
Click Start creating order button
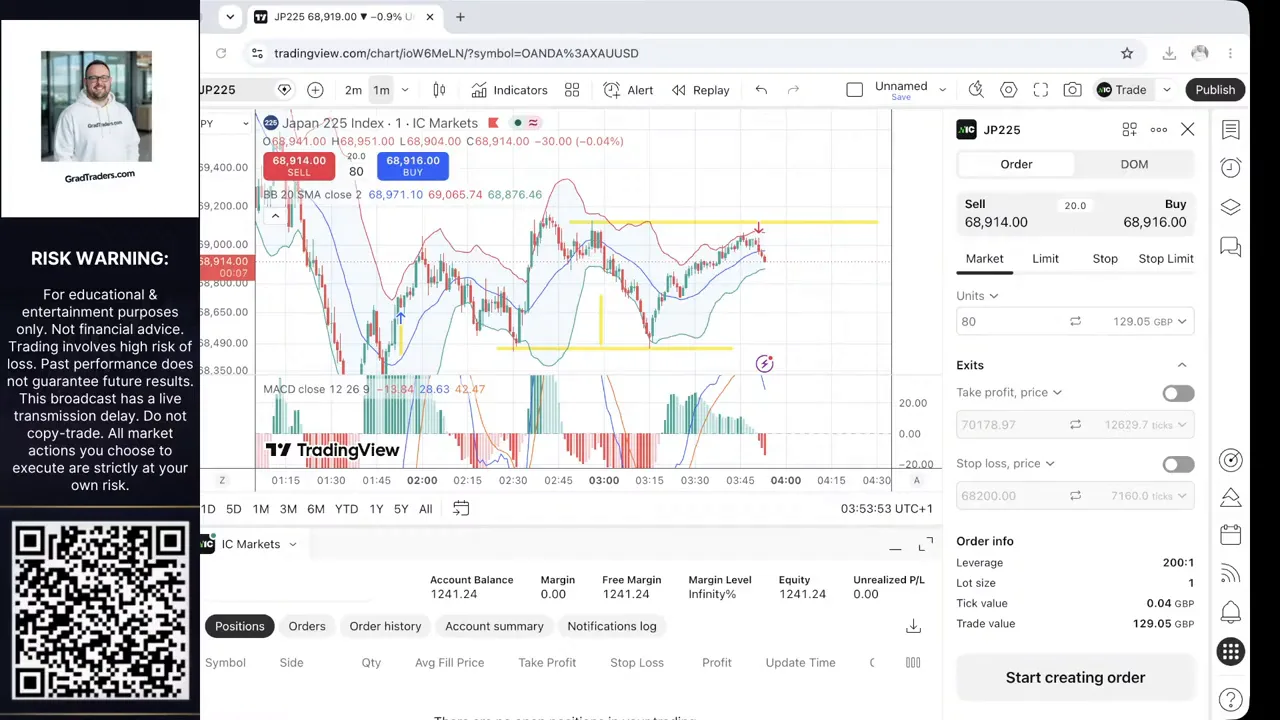1075,678
